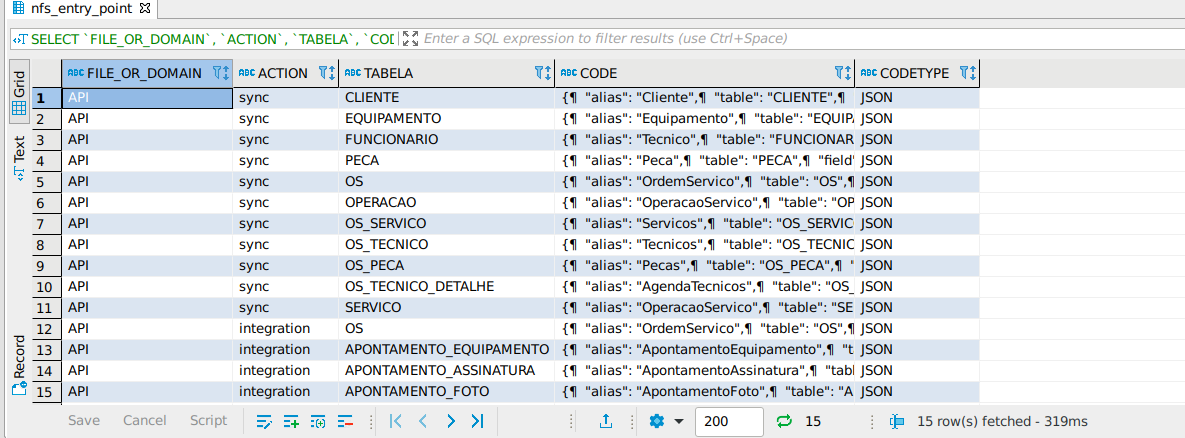Select row number 1 header
This screenshot has width=1185, height=438.
46,97
